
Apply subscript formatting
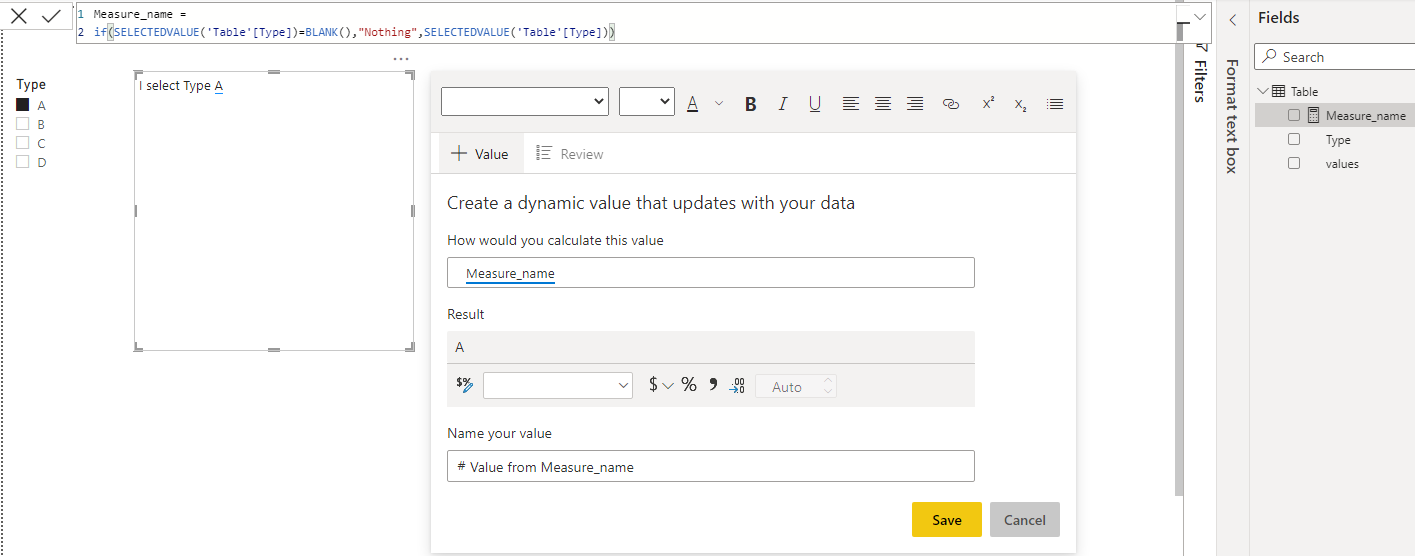(x=1020, y=104)
